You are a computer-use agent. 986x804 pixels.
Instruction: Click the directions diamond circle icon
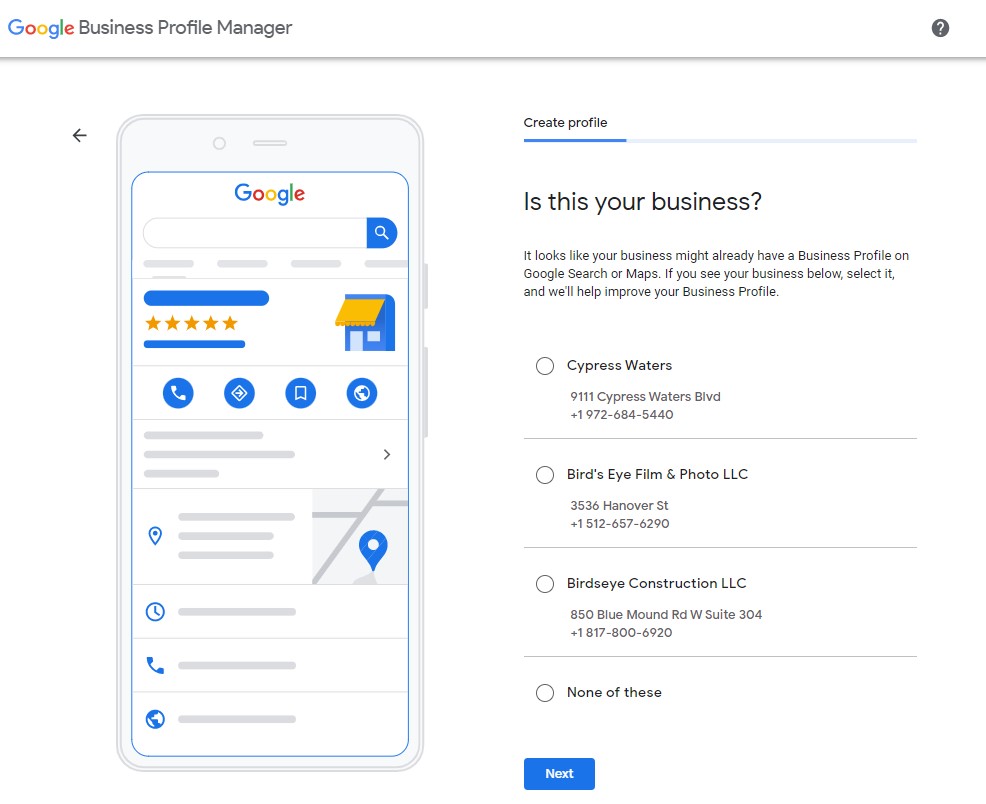239,393
